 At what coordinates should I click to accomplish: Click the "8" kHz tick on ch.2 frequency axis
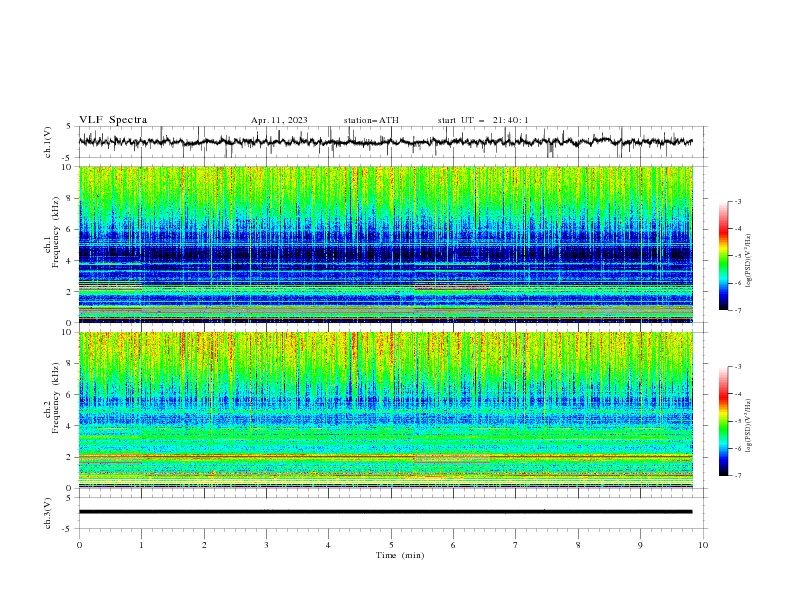pyautogui.click(x=71, y=364)
